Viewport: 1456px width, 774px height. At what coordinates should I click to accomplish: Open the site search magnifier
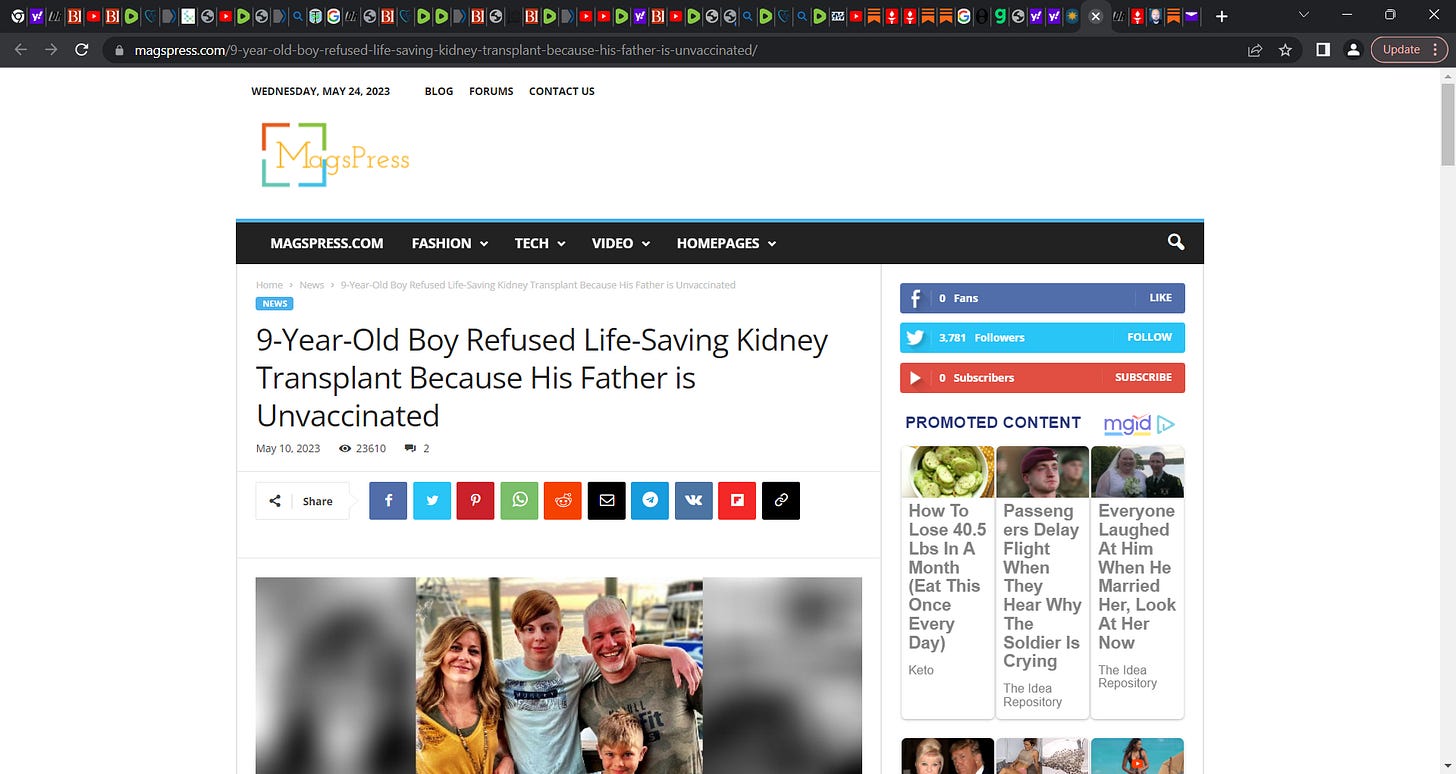pyautogui.click(x=1176, y=242)
